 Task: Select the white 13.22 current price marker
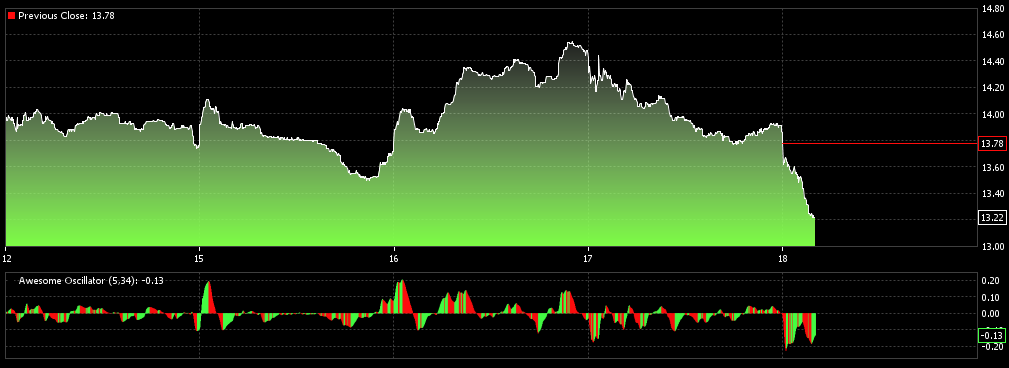click(x=991, y=217)
